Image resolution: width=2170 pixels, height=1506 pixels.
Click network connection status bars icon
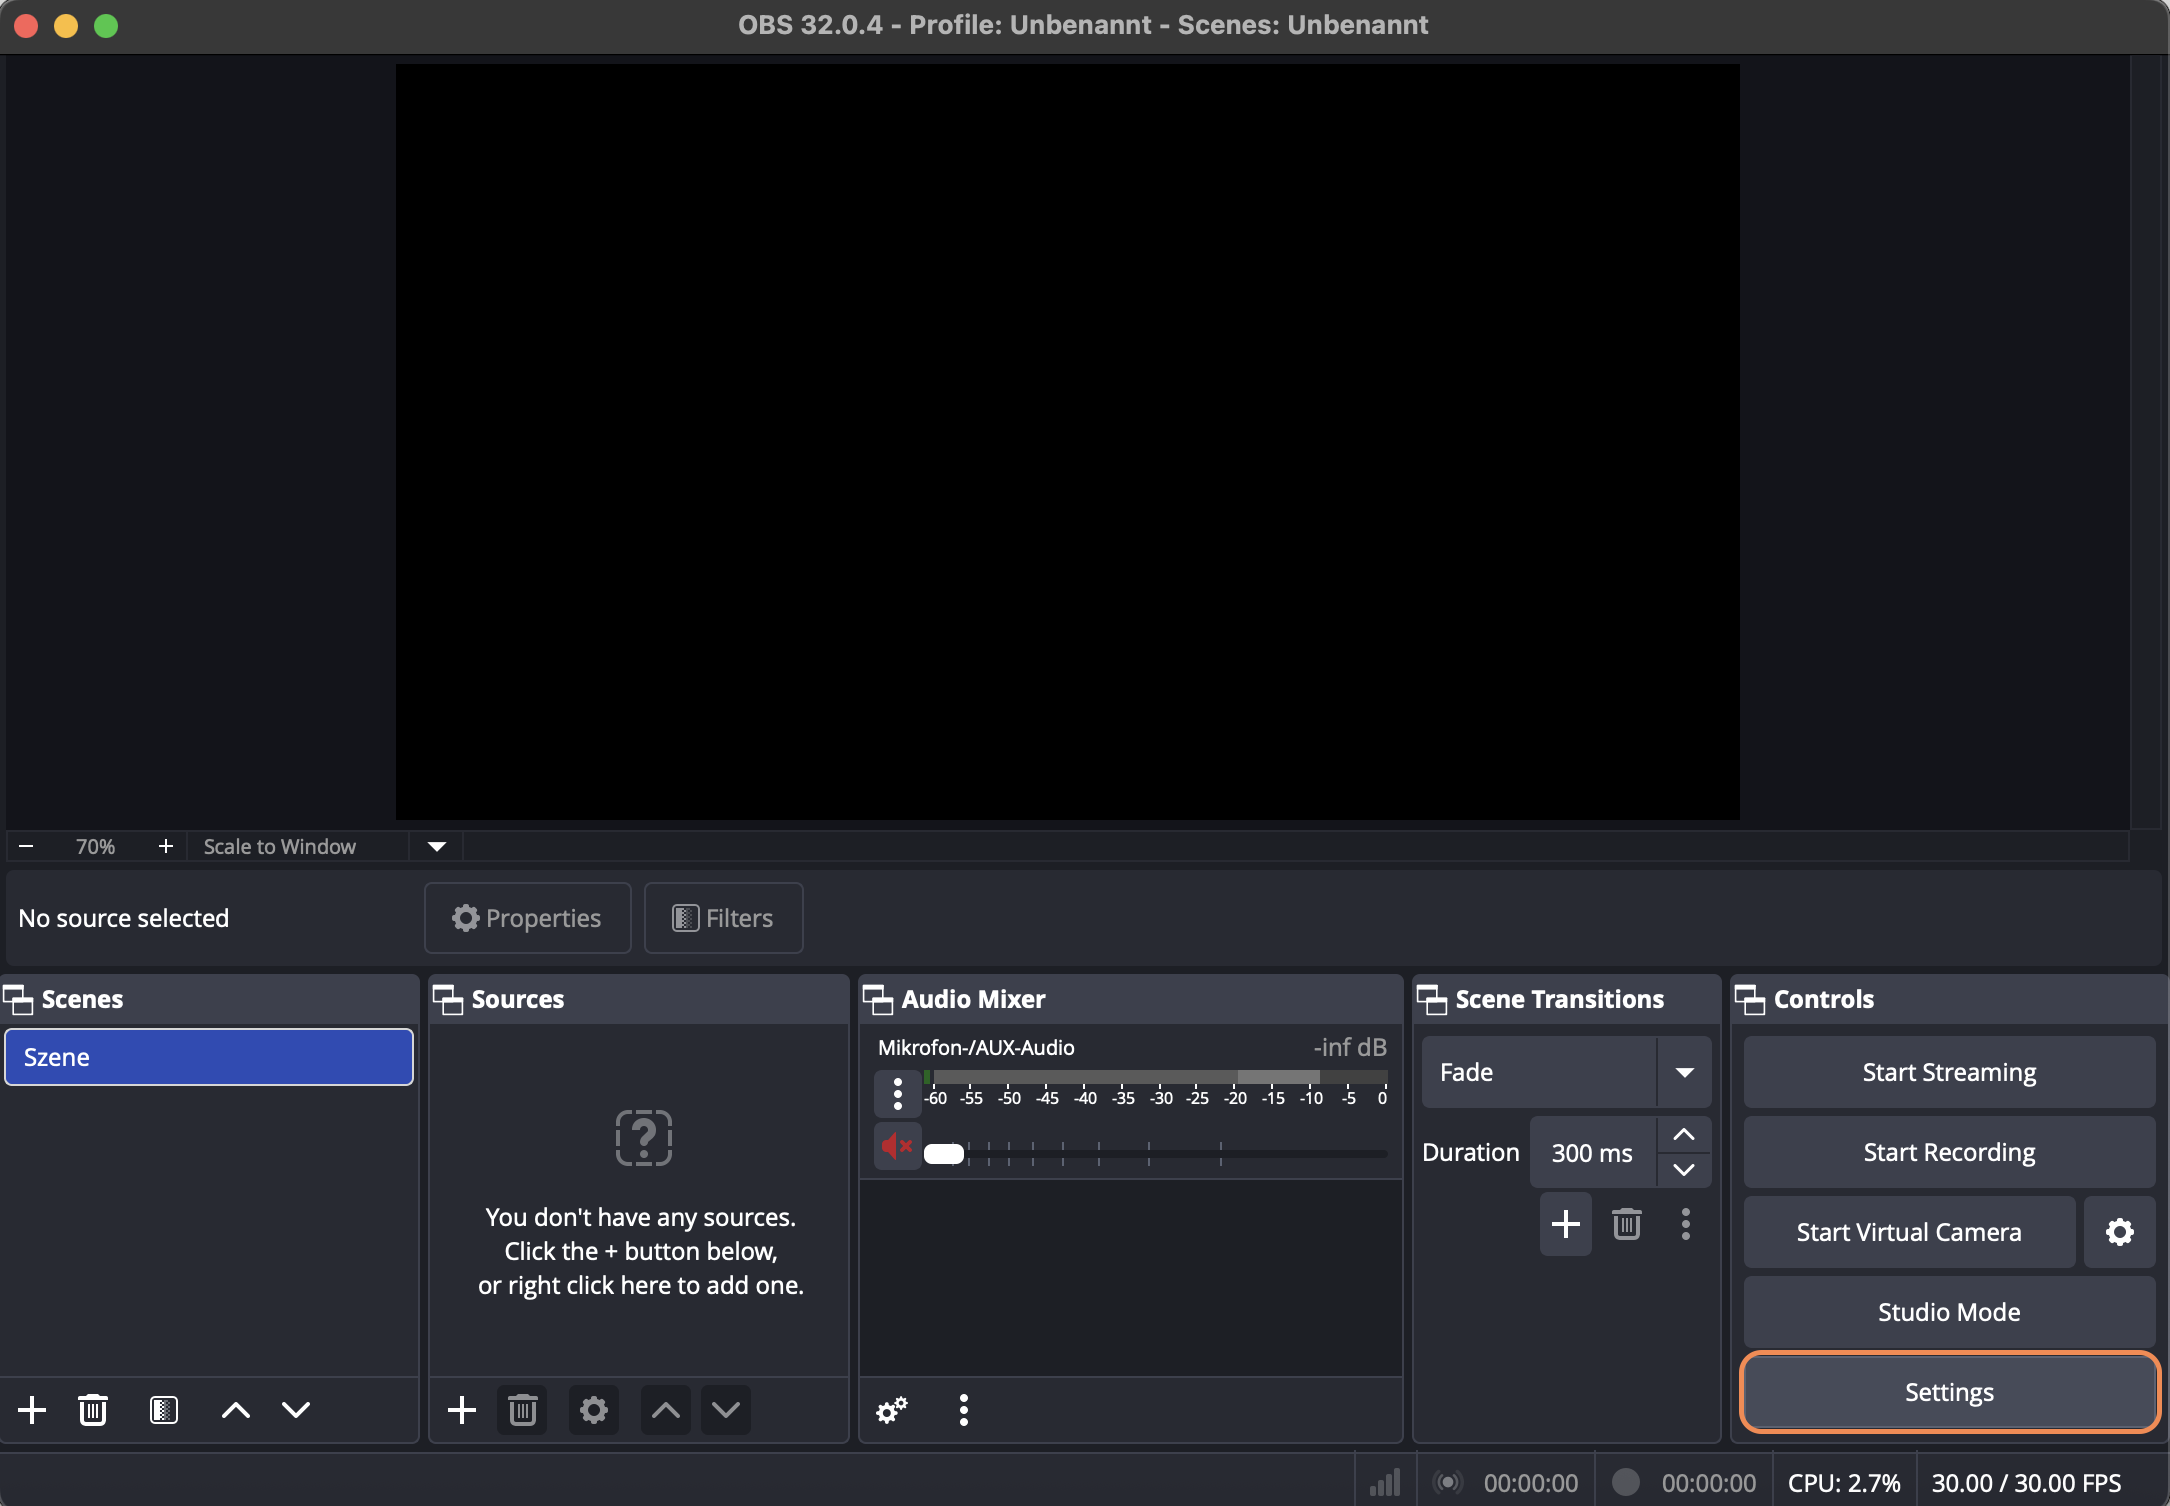coord(1385,1483)
